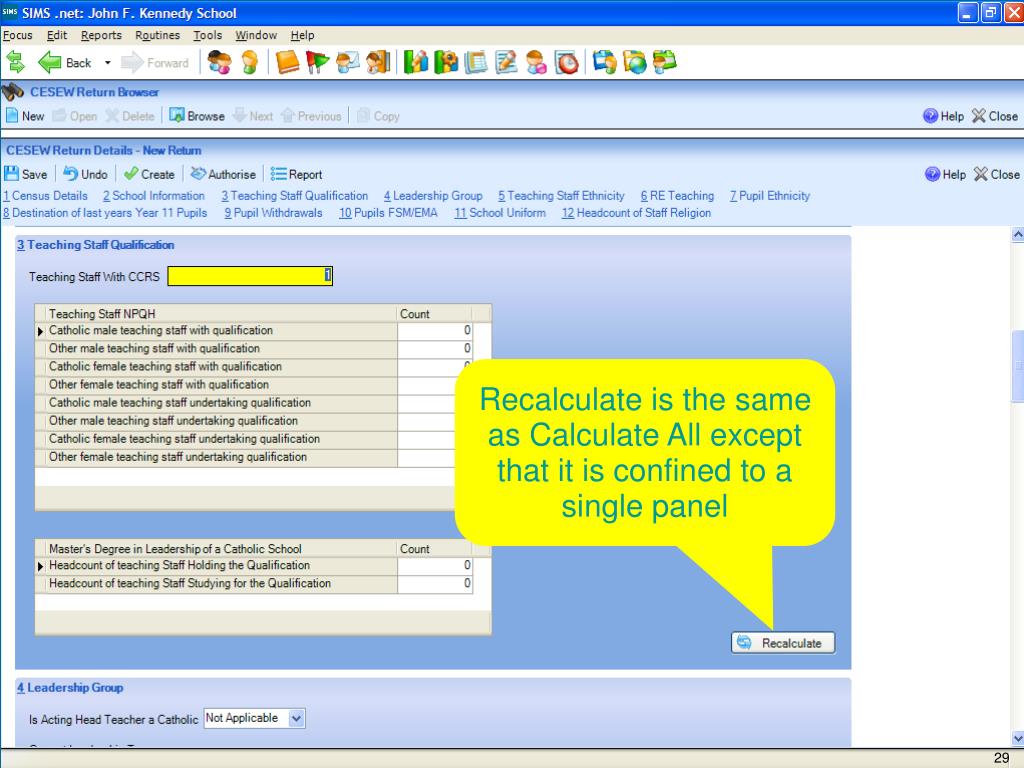
Task: Click the green double-arrow refresh icon
Action: click(x=15, y=63)
